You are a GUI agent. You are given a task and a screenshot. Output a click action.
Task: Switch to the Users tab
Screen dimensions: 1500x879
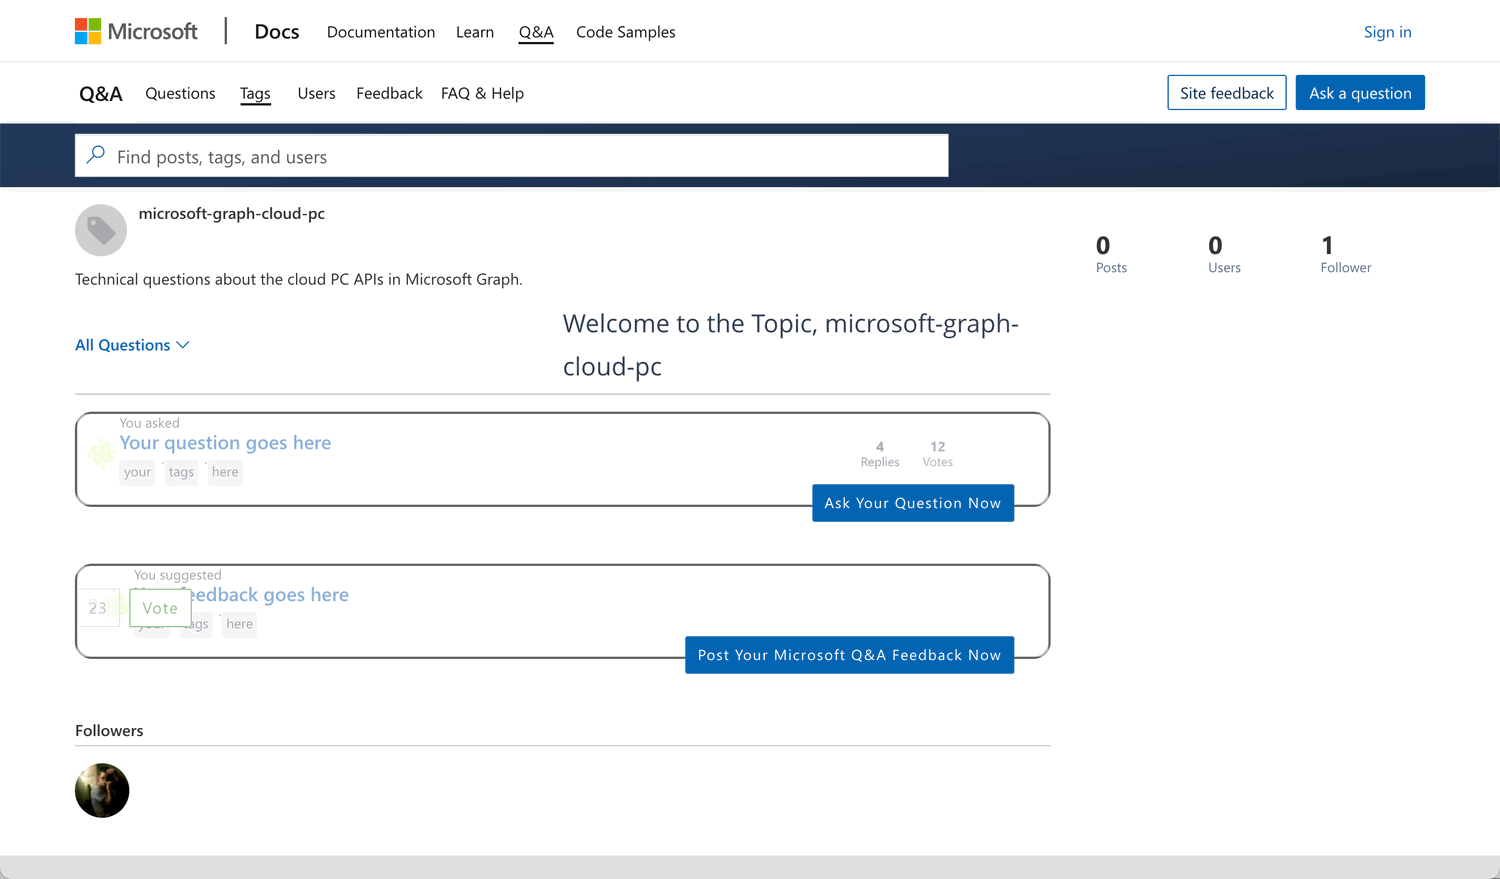click(316, 93)
